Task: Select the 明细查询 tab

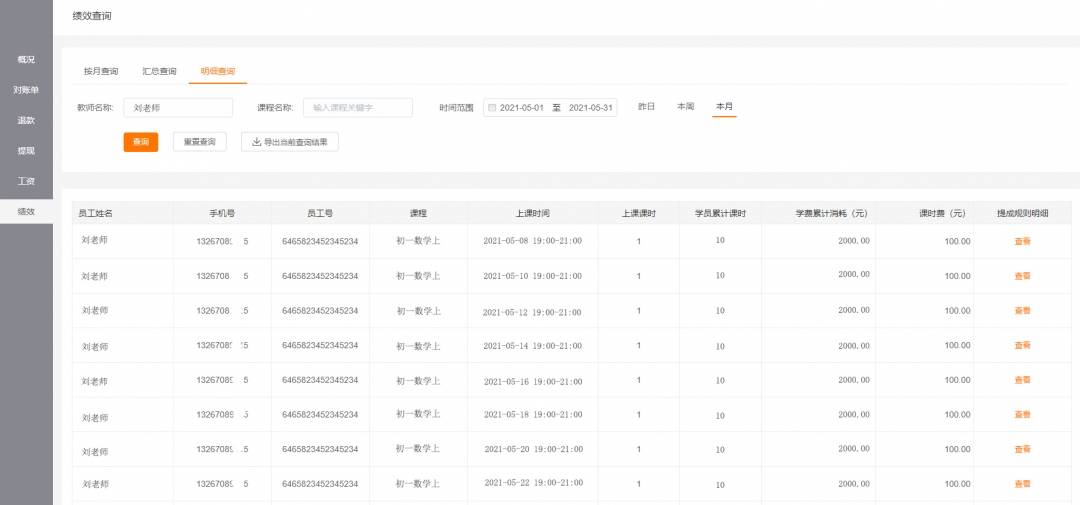Action: [217, 72]
